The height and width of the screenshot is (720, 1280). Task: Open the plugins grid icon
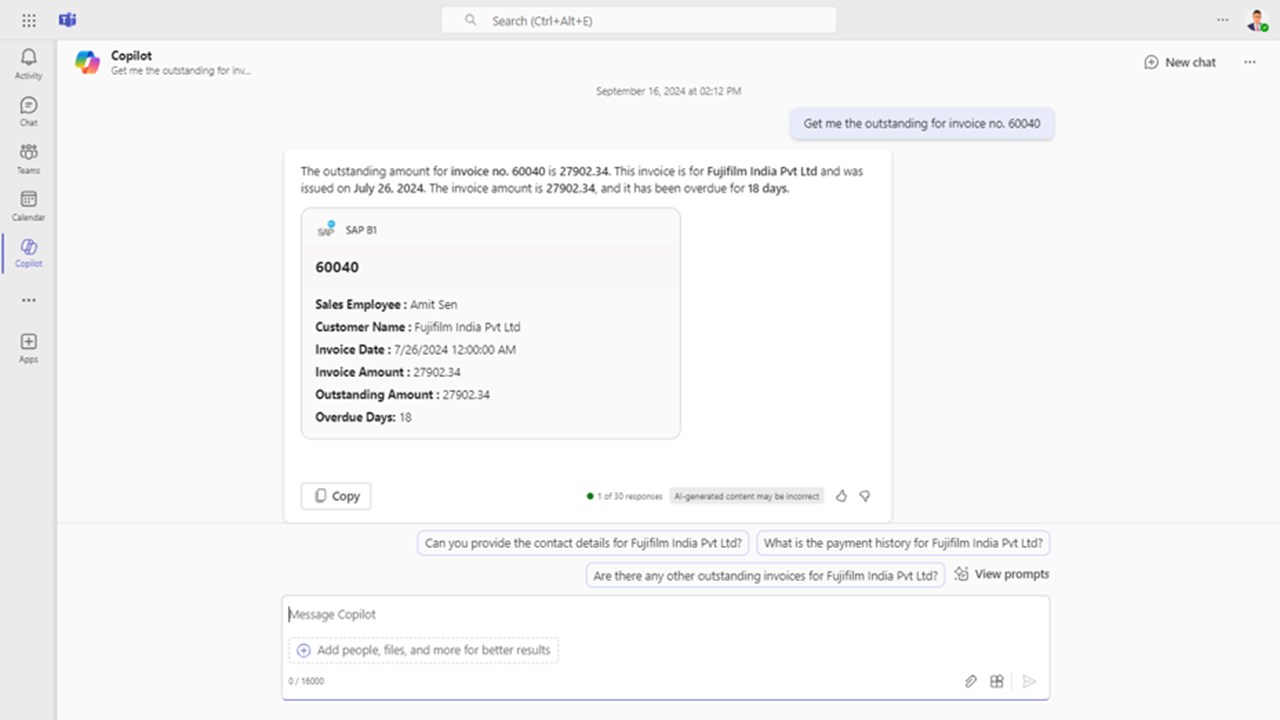[x=997, y=681]
